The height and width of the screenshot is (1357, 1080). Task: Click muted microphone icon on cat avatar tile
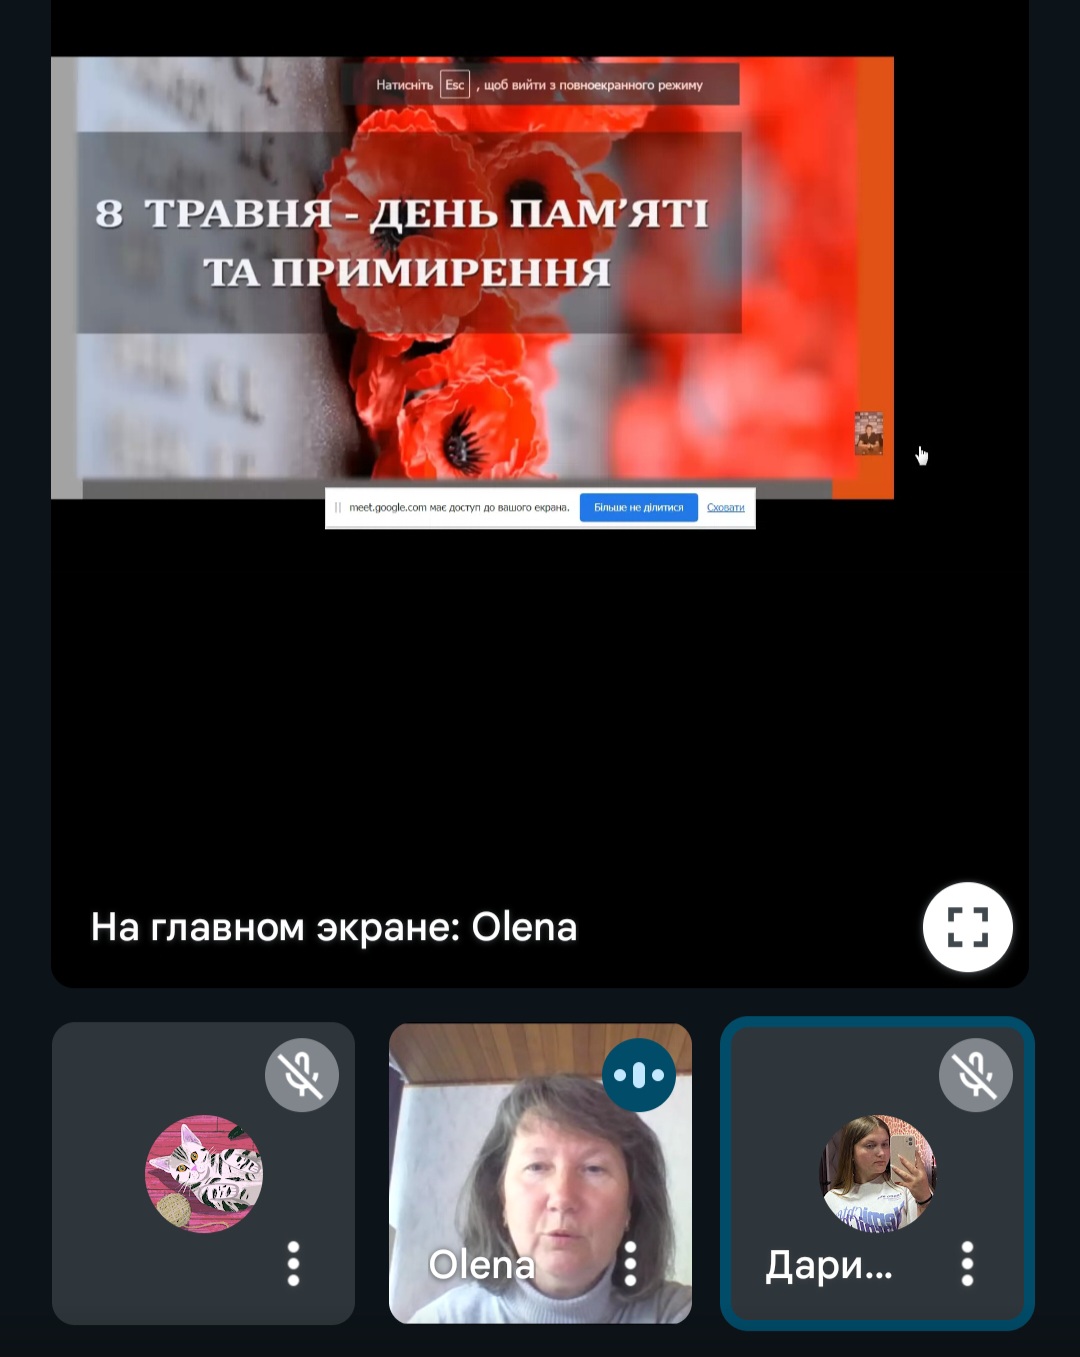[x=301, y=1075]
